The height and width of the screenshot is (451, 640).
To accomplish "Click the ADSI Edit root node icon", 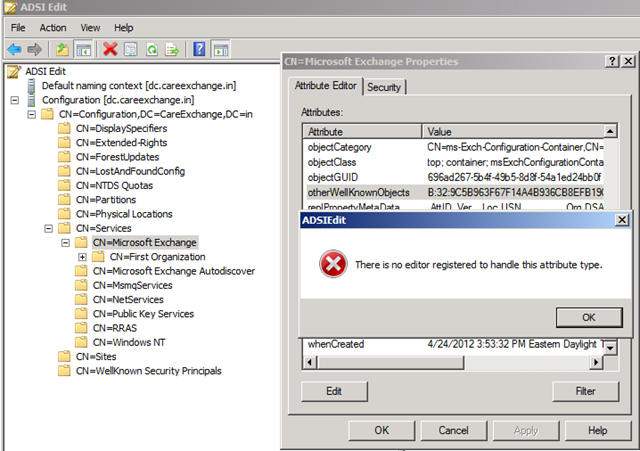I will coord(14,71).
